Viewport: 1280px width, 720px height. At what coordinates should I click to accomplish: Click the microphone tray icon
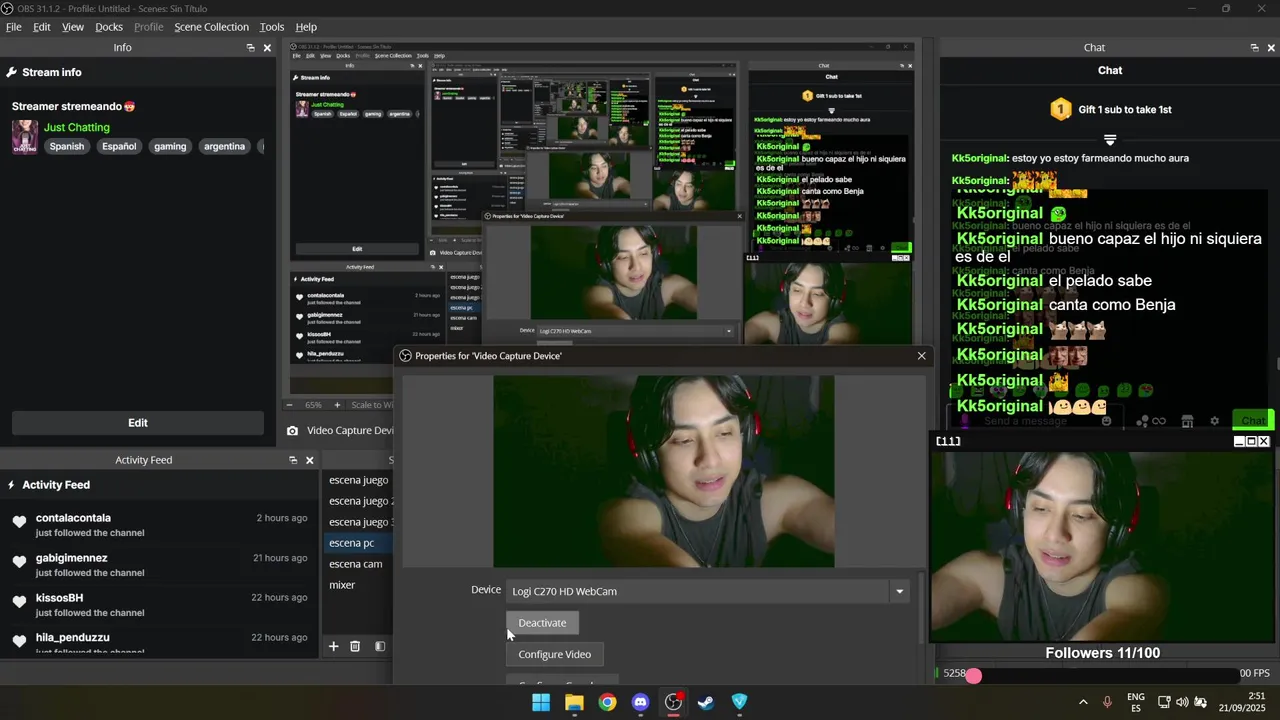tap(1107, 702)
